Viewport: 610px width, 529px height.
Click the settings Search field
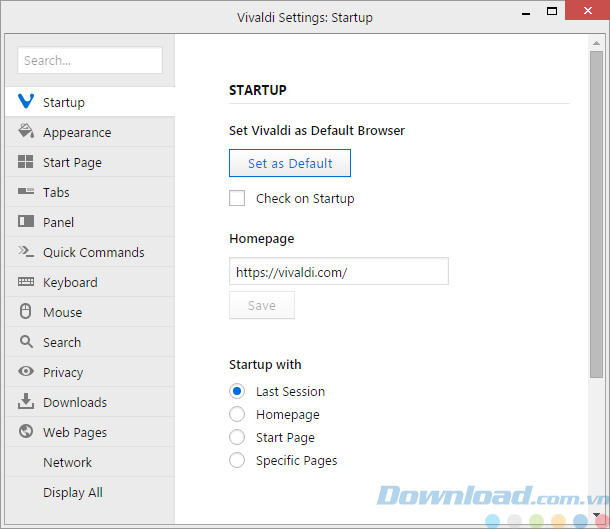coord(90,60)
